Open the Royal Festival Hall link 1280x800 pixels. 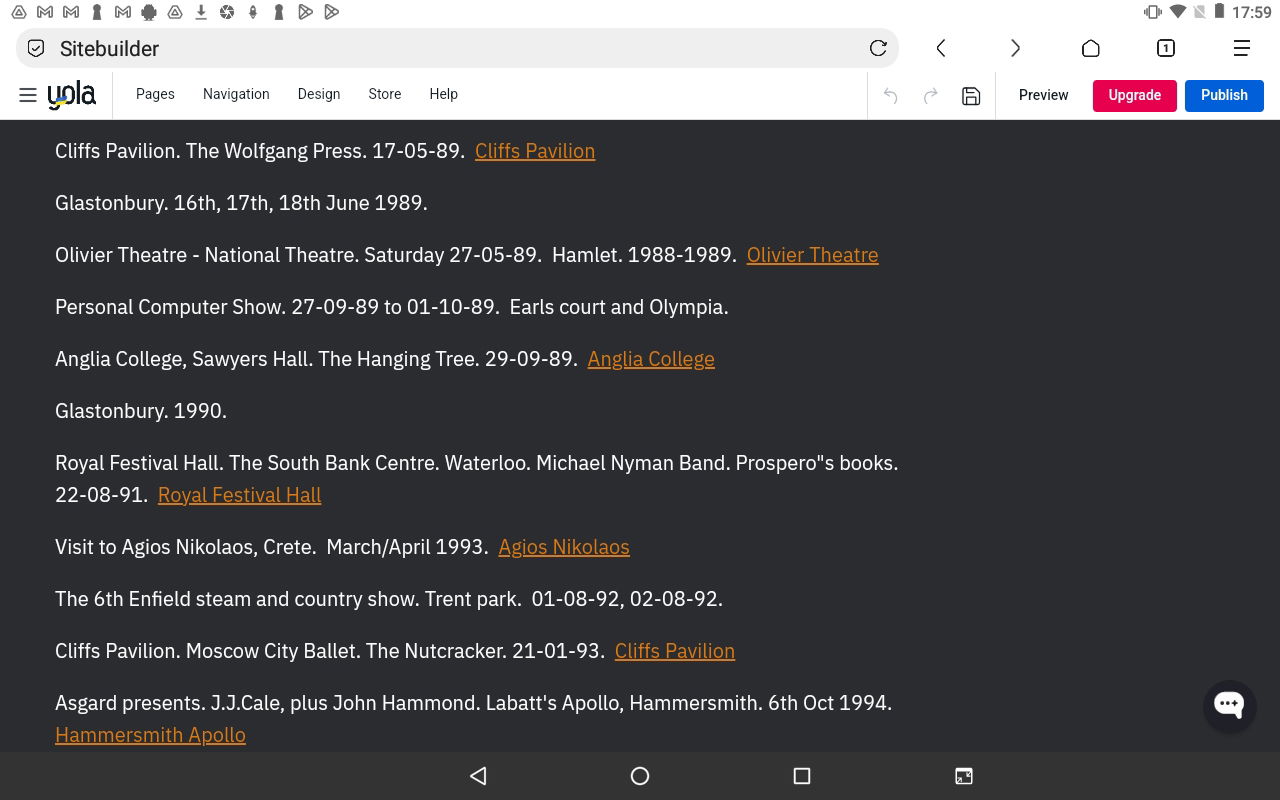pyautogui.click(x=240, y=495)
